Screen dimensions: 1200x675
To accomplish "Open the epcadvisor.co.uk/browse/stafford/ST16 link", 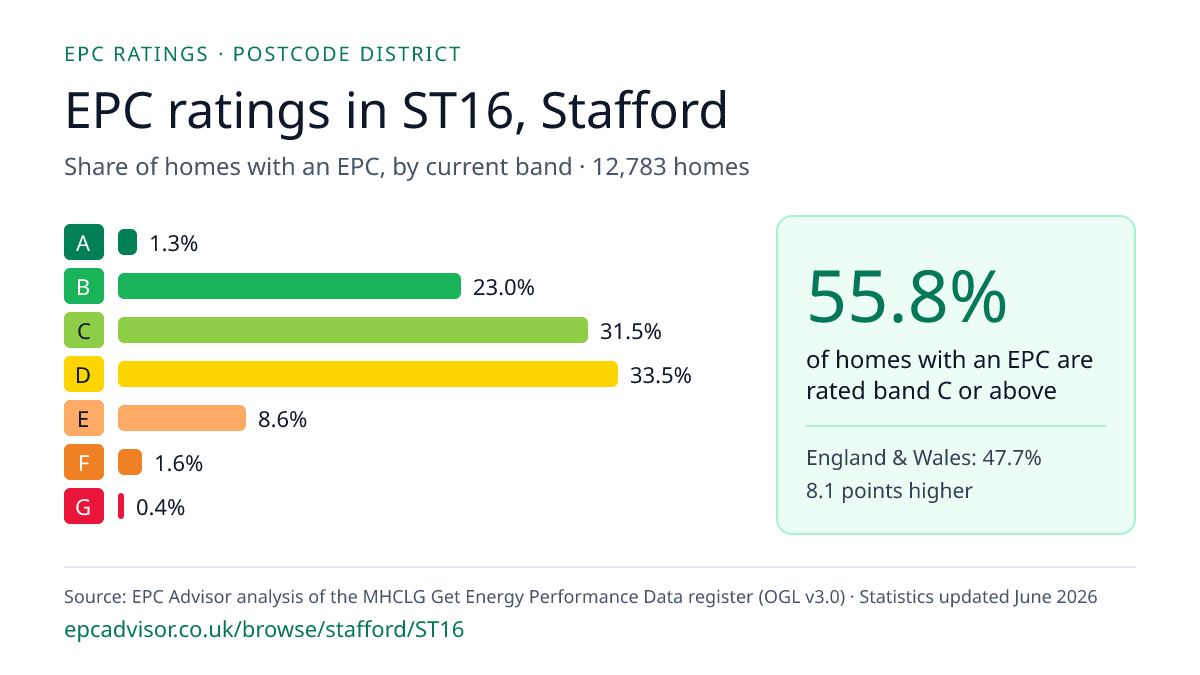I will (x=264, y=630).
